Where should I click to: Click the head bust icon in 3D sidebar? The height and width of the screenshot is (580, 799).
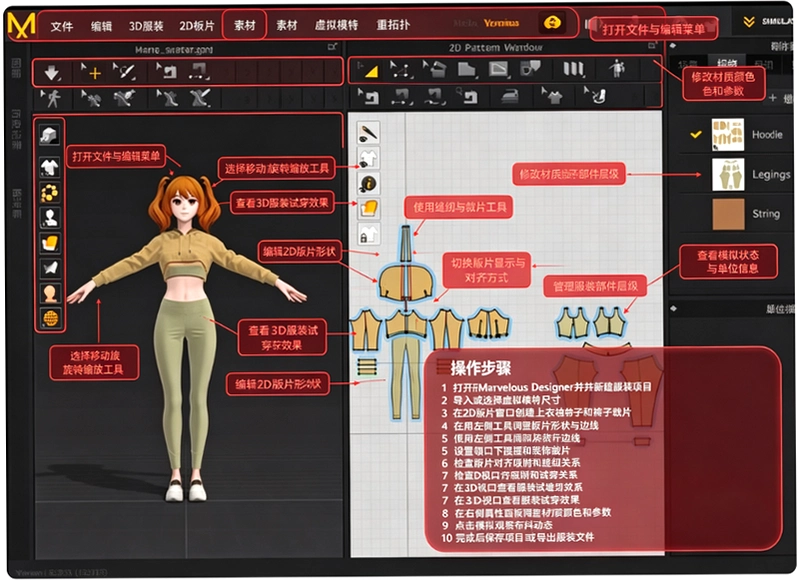(50, 294)
